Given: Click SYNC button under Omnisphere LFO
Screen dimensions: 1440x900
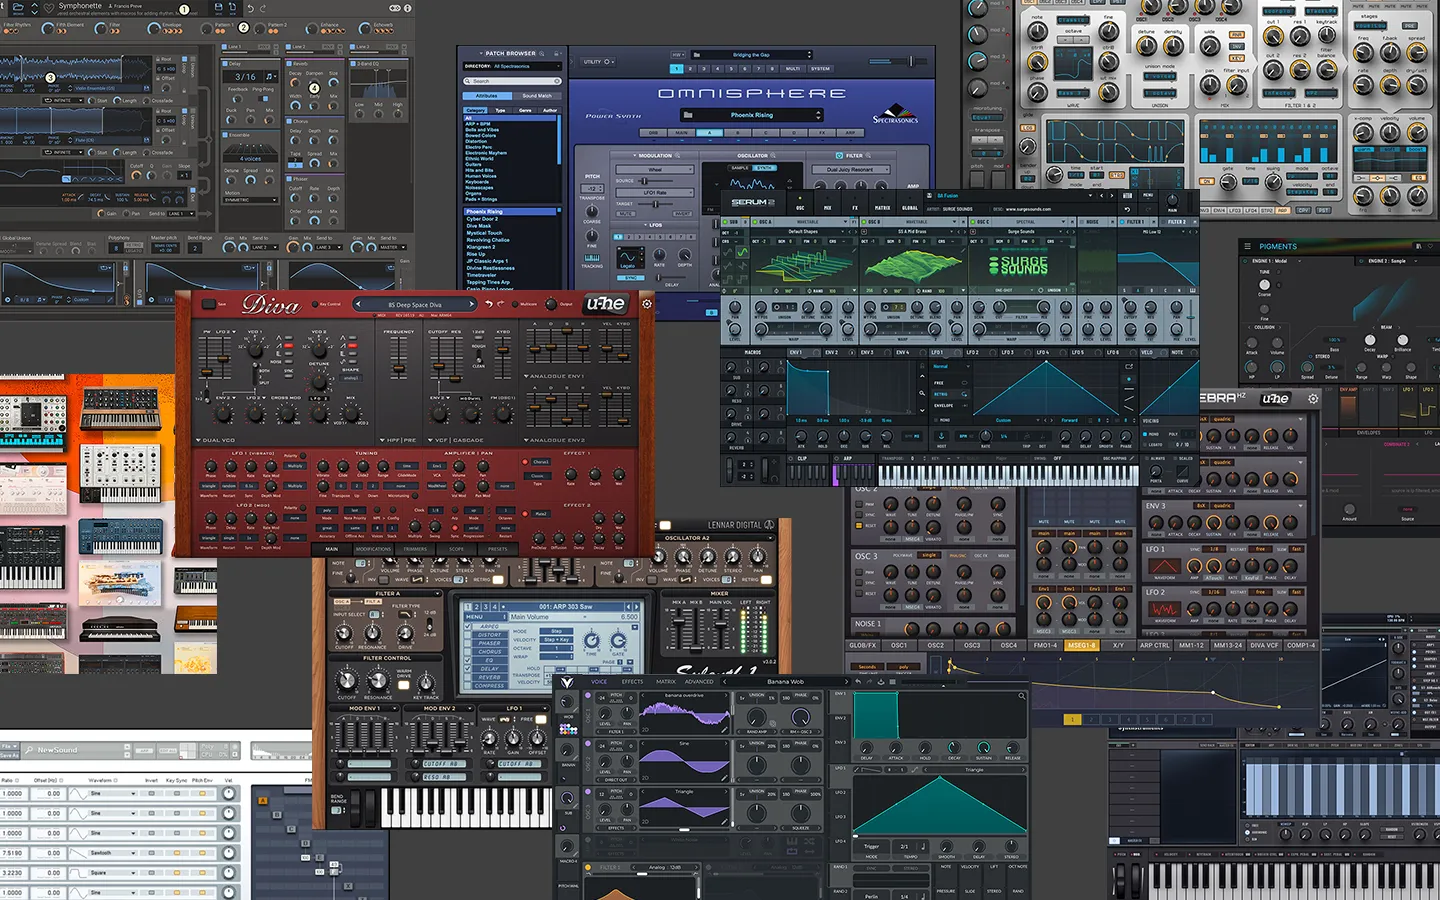Looking at the screenshot, I should tap(631, 278).
